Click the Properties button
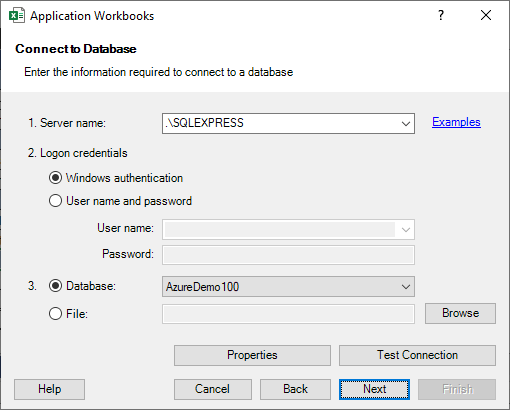 252,355
